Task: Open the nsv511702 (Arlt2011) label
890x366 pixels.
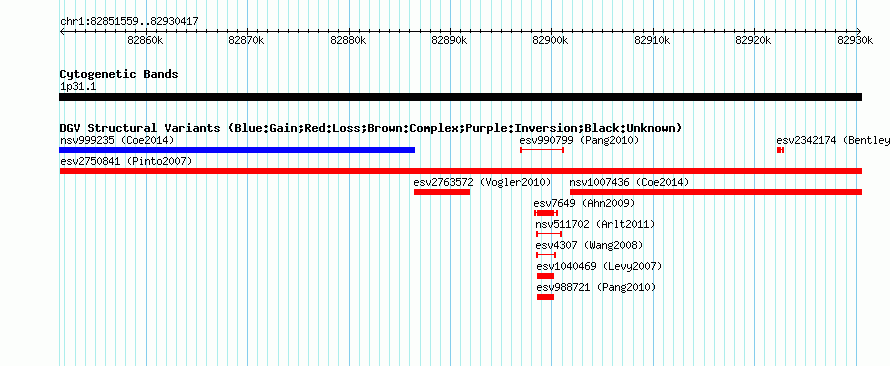Action: (x=595, y=224)
